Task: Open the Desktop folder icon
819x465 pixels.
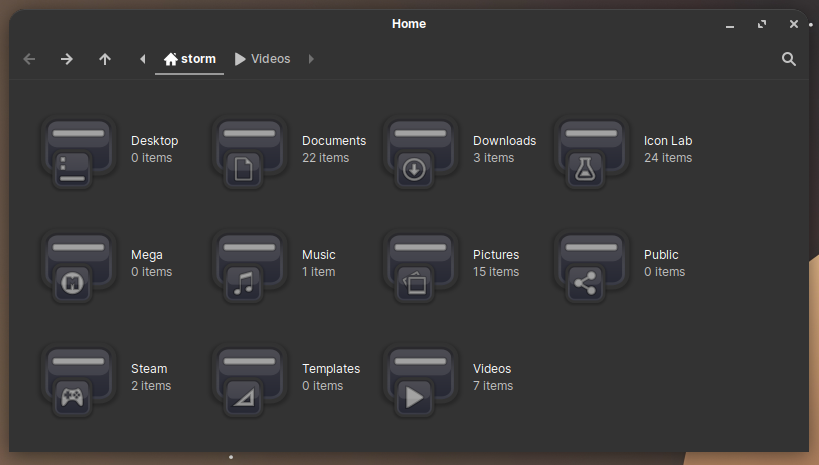Action: (x=78, y=152)
